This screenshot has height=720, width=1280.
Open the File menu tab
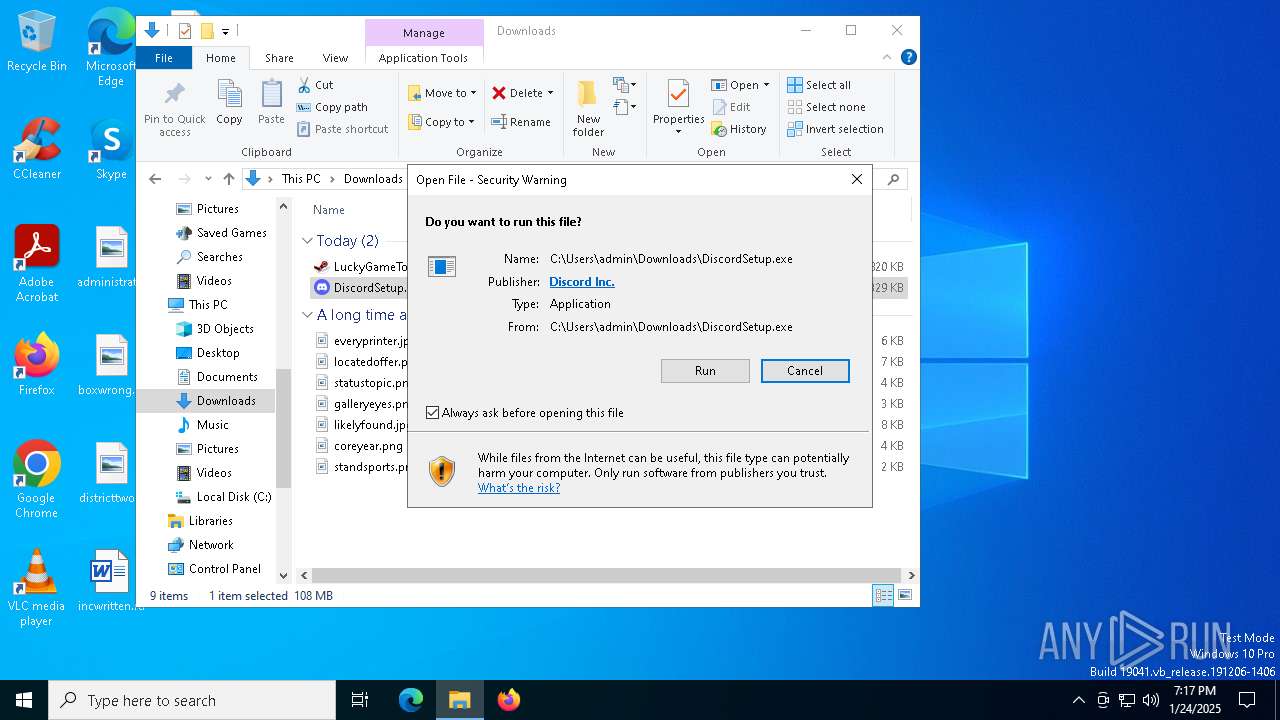[164, 58]
